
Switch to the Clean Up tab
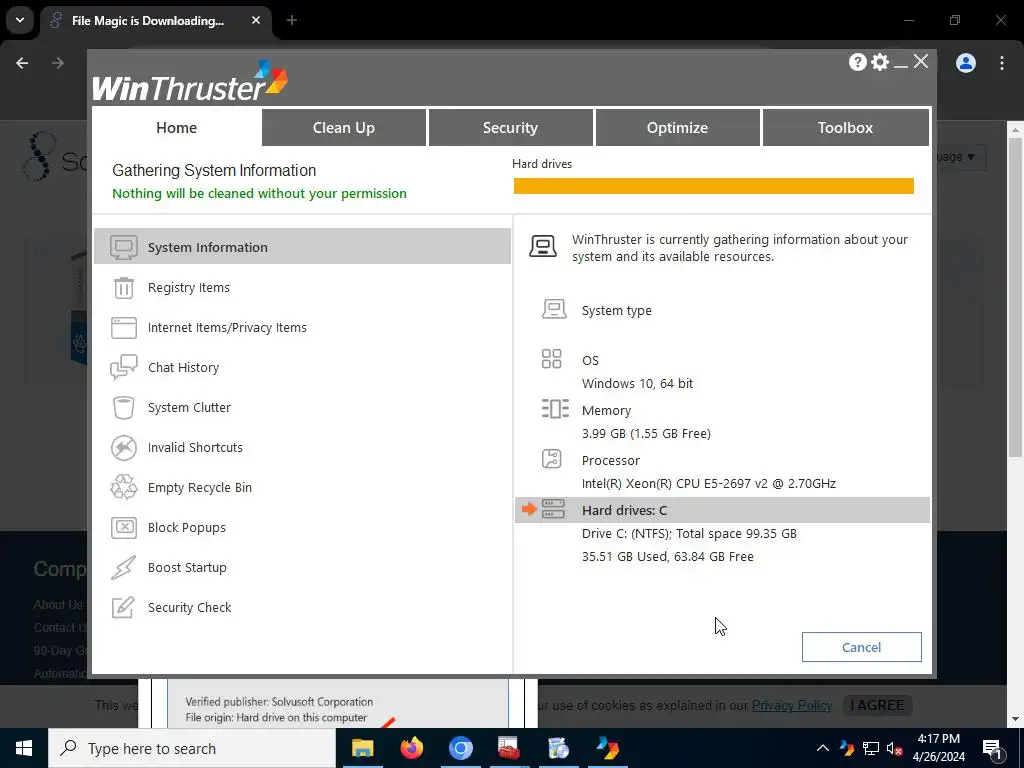tap(344, 127)
